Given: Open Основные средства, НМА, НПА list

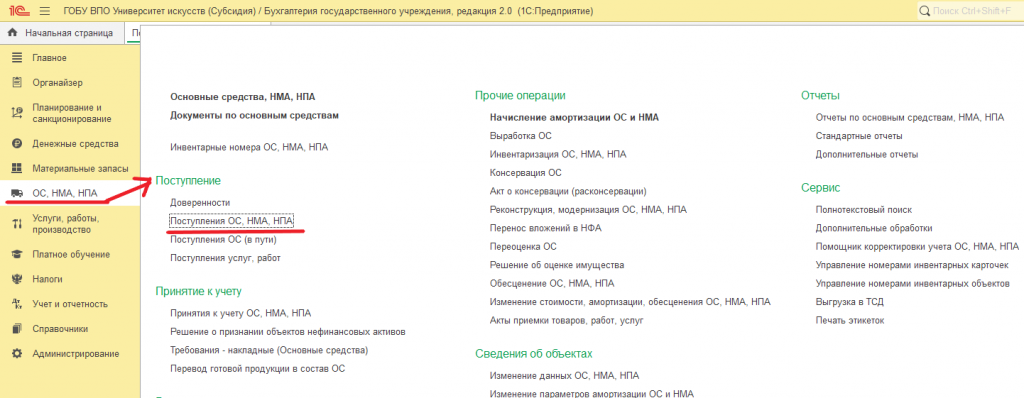Looking at the screenshot, I should coord(242,97).
